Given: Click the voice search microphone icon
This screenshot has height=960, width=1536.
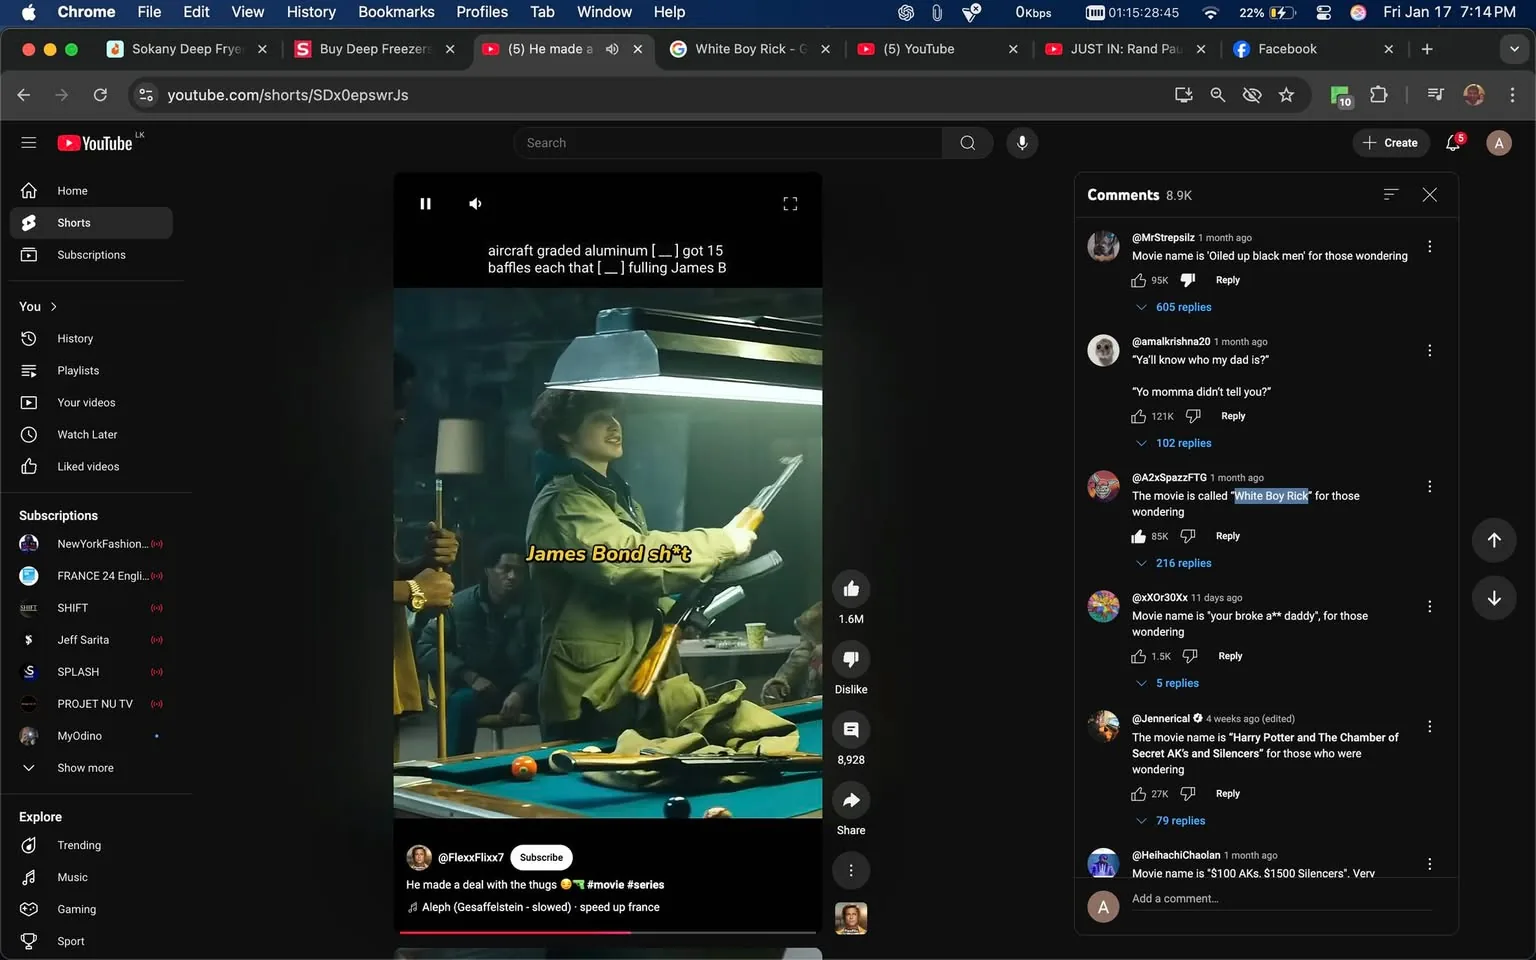Looking at the screenshot, I should [x=1021, y=143].
